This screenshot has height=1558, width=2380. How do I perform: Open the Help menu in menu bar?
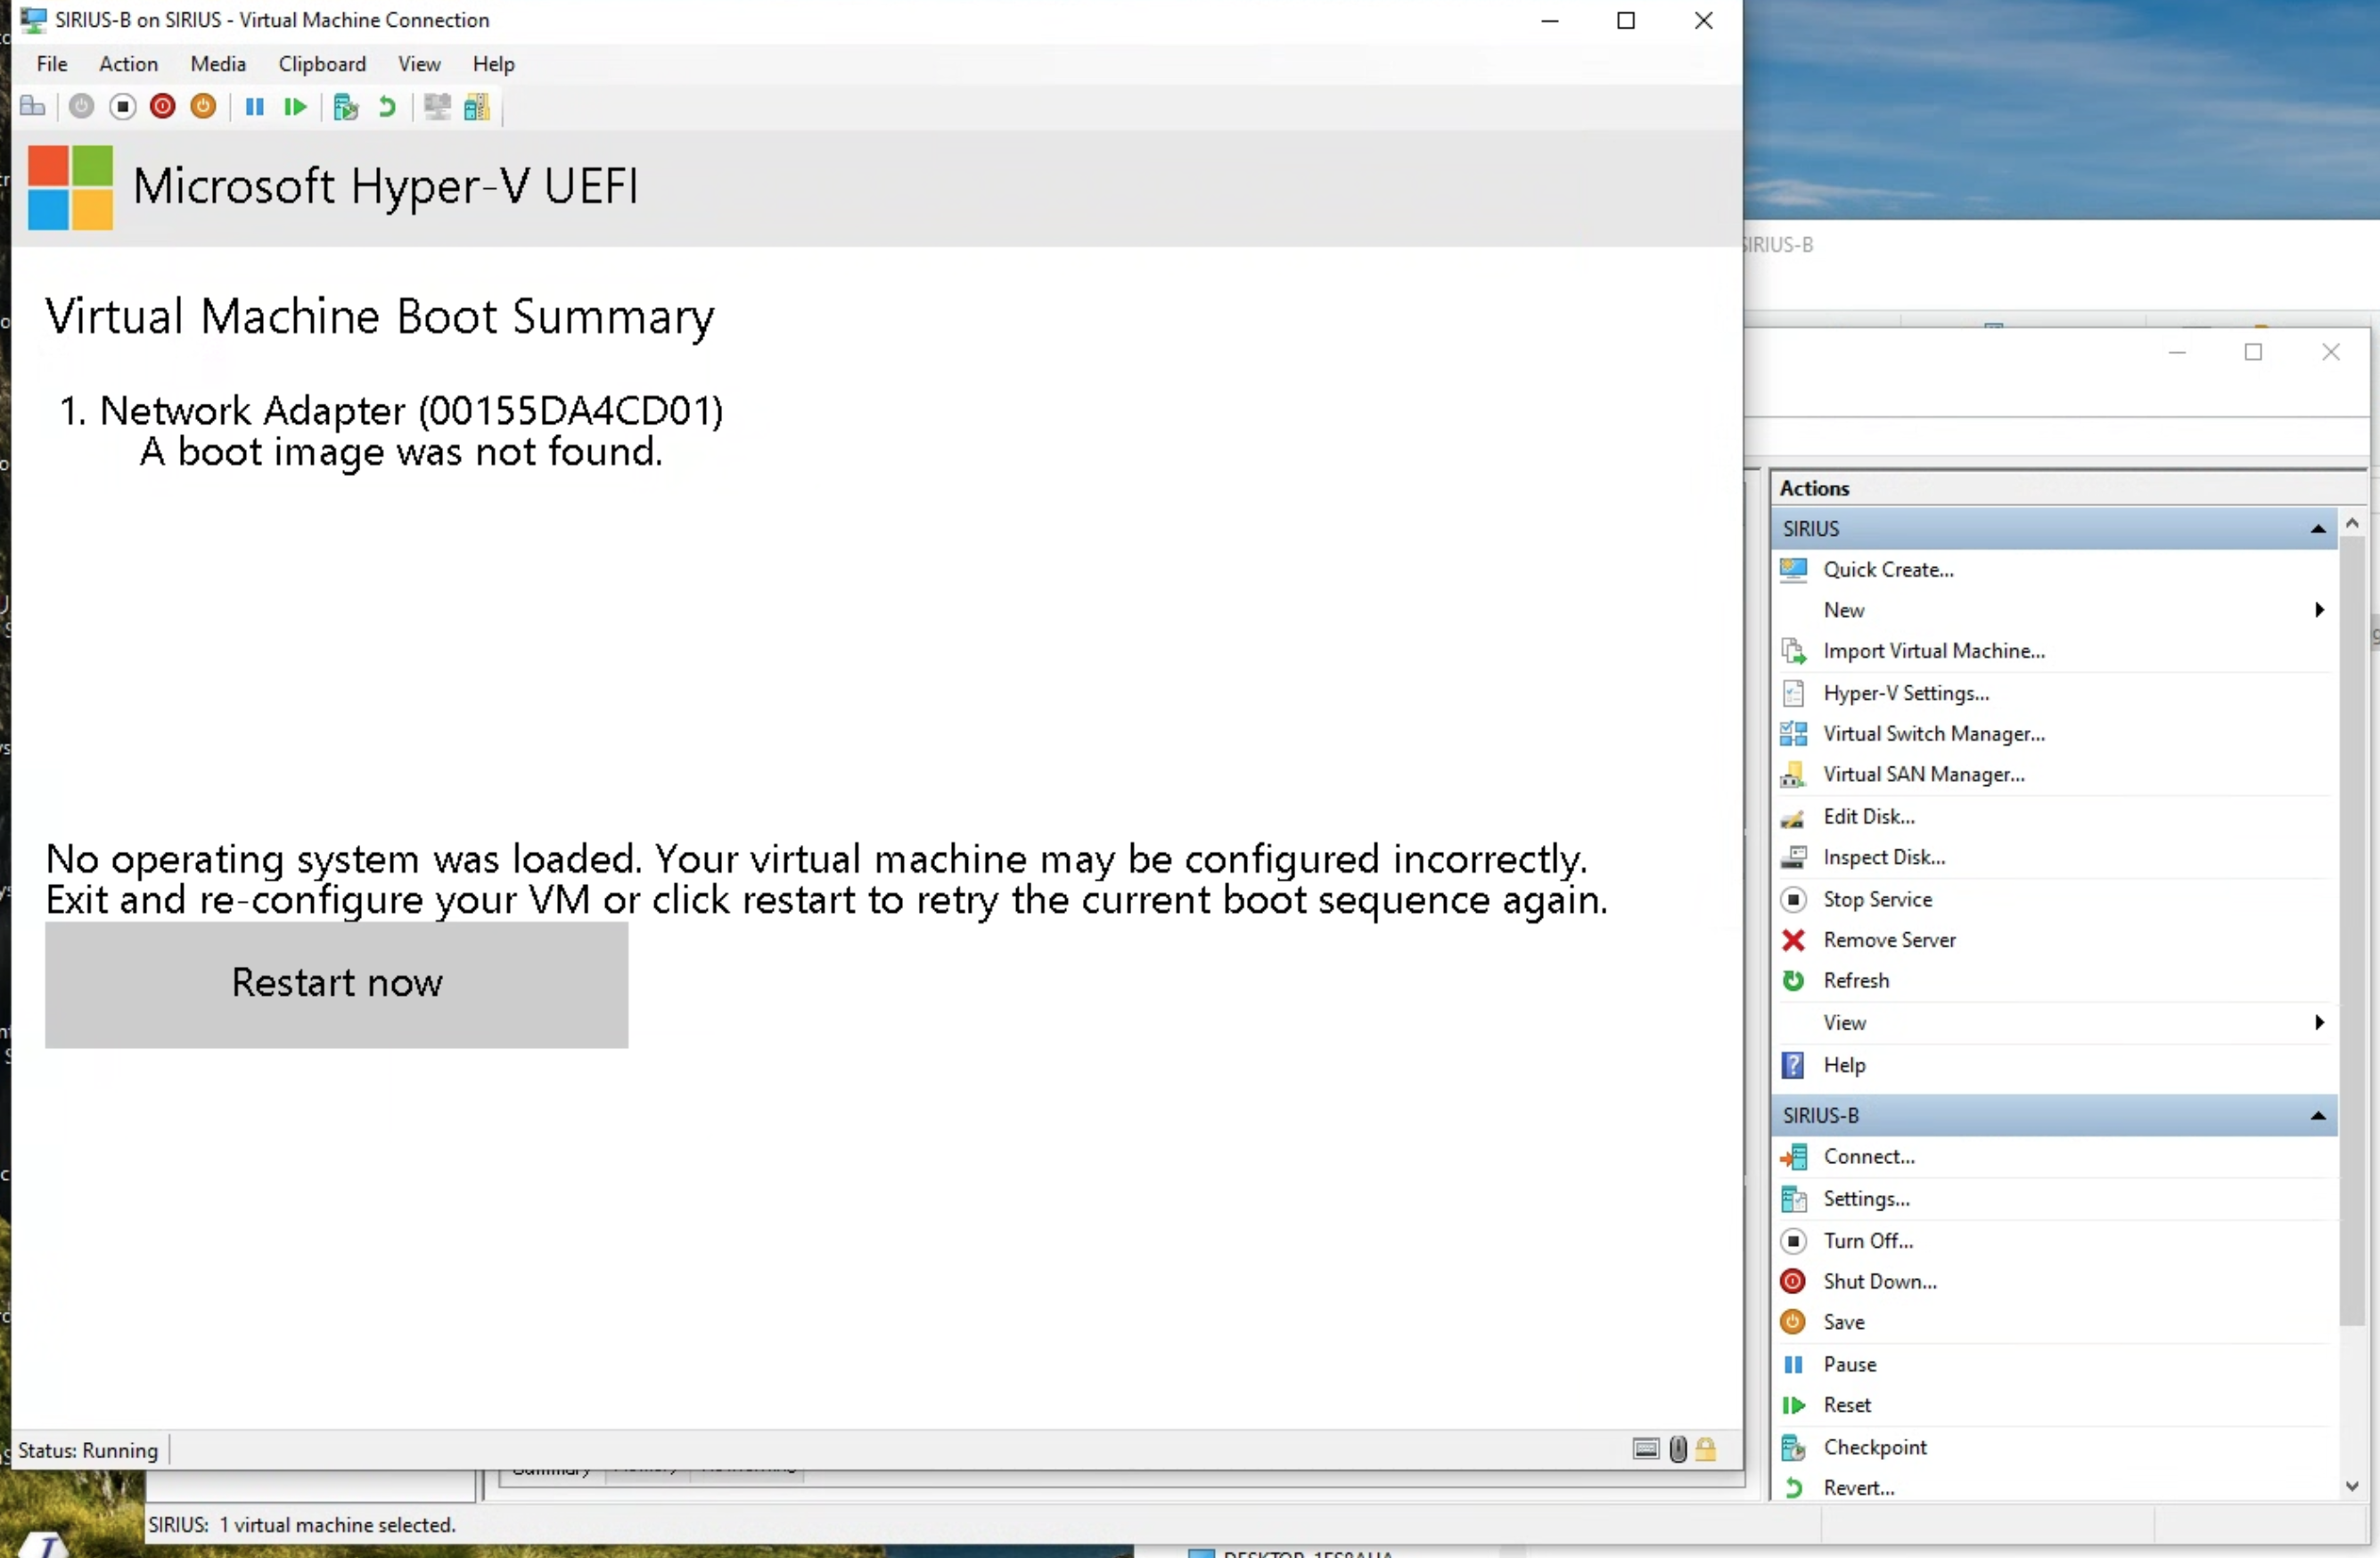(494, 64)
